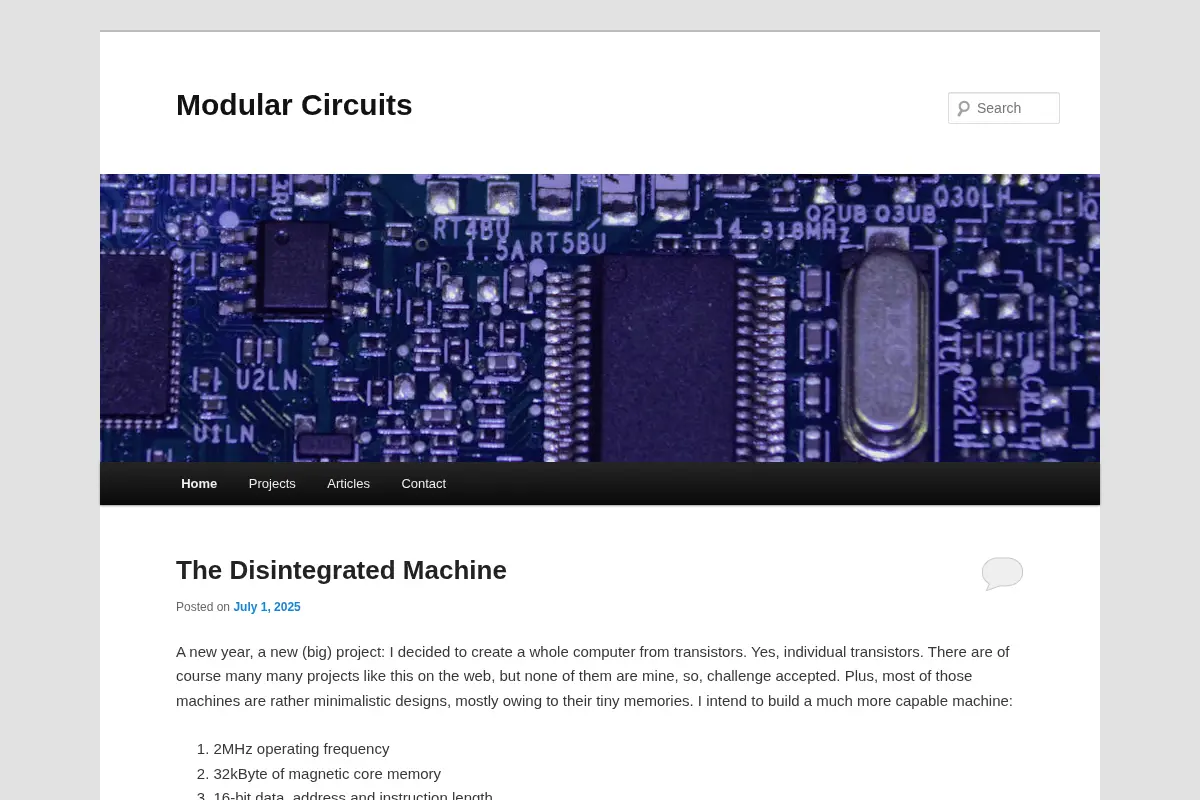Click the paragraph starting 'A new year'

click(596, 676)
